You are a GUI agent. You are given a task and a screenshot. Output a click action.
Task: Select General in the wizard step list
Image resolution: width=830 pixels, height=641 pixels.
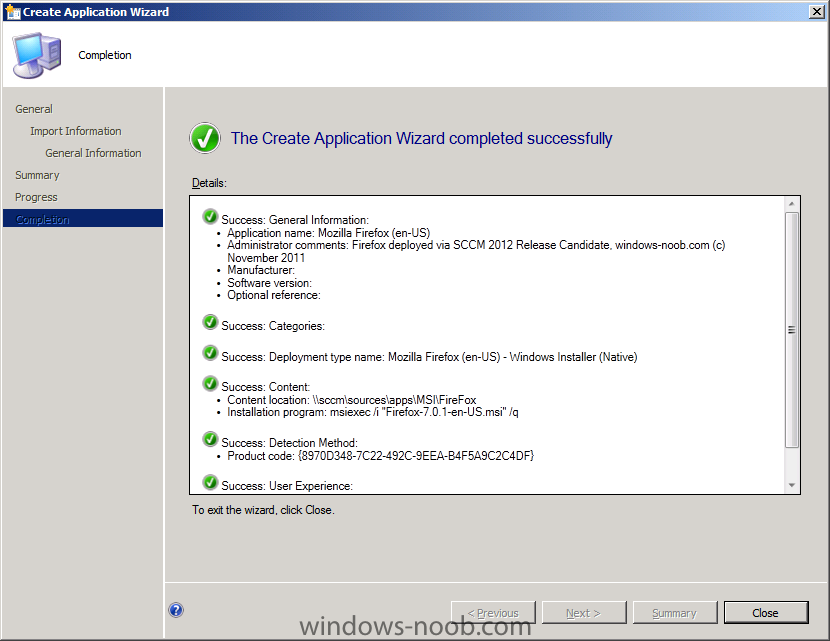click(x=34, y=109)
